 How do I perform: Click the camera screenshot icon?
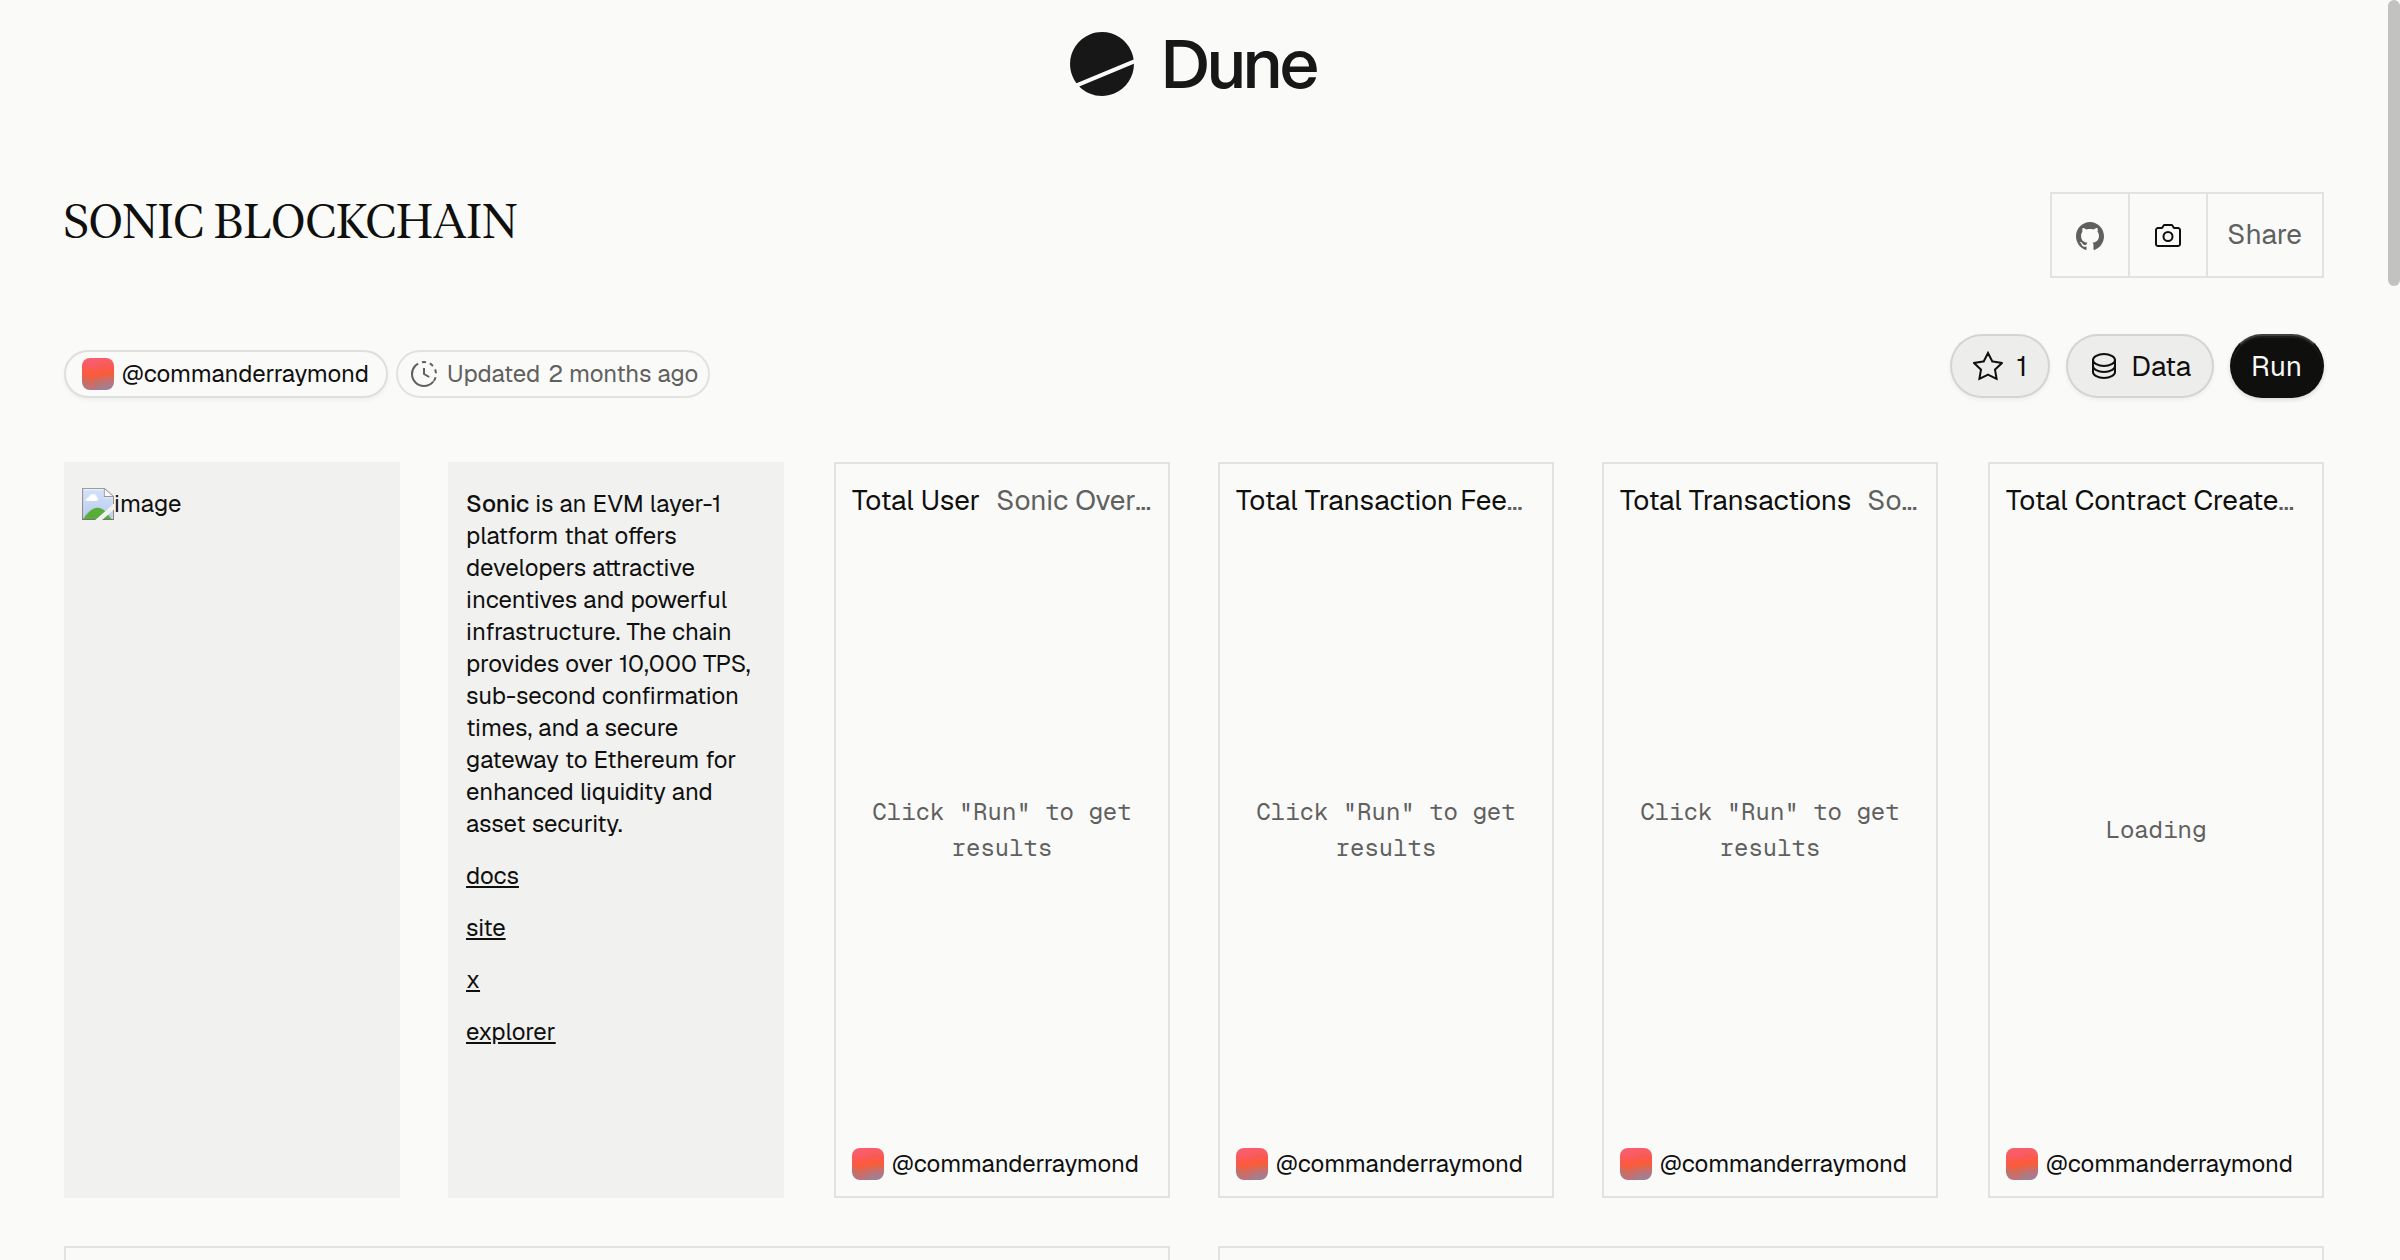pyautogui.click(x=2168, y=235)
